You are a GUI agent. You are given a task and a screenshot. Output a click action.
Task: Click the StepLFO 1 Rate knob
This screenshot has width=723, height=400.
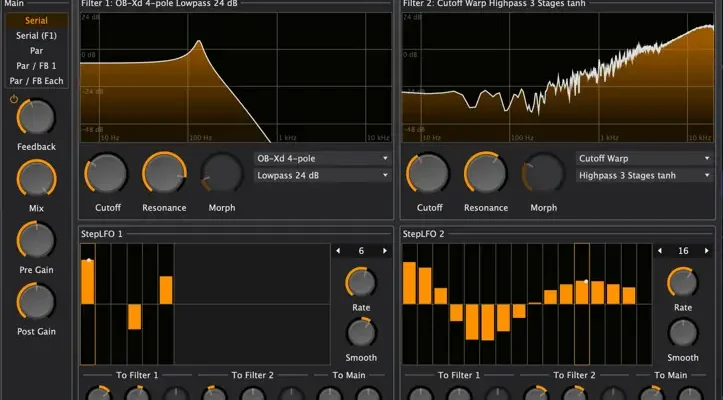pyautogui.click(x=361, y=281)
